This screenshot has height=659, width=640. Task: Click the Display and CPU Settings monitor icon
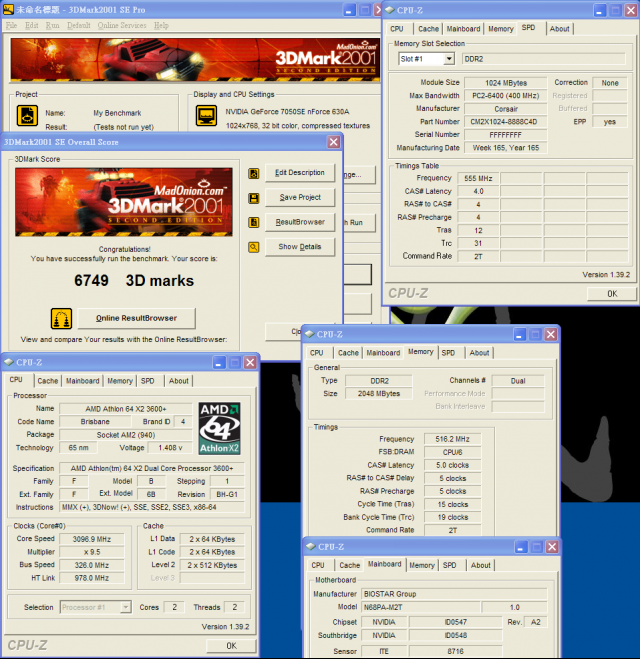click(x=206, y=116)
